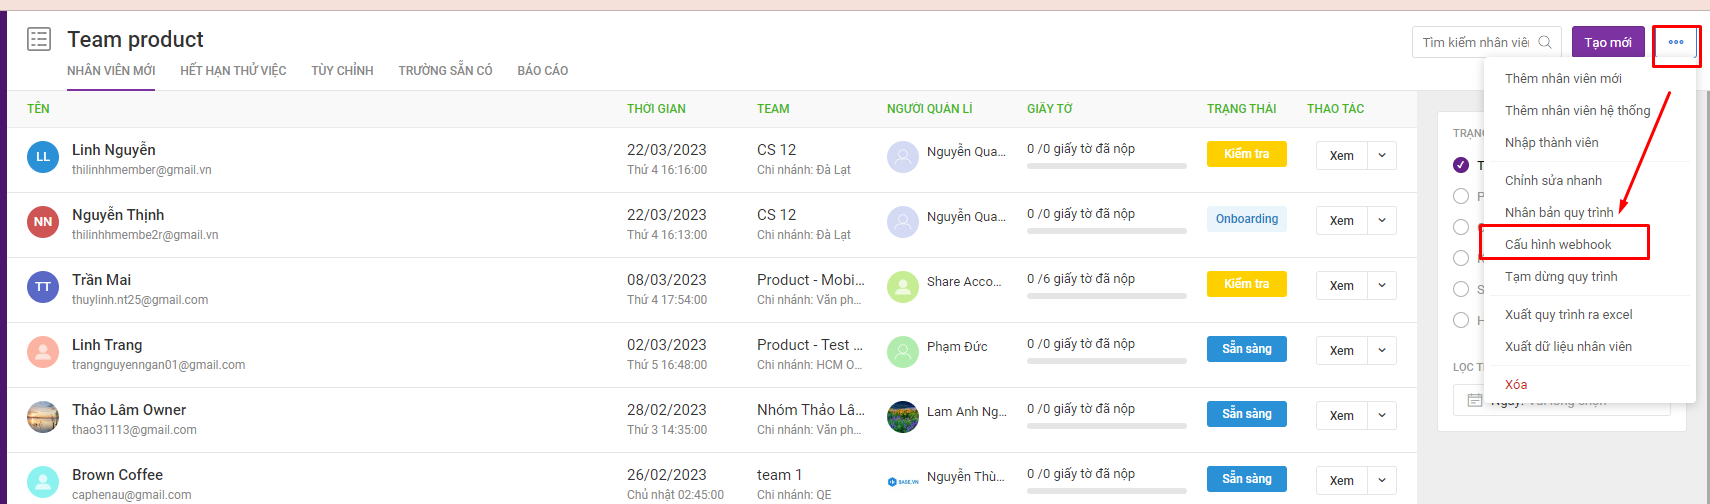The height and width of the screenshot is (504, 1710).
Task: Expand Xem dropdown arrow for Trần Mai
Action: [x=1382, y=286]
